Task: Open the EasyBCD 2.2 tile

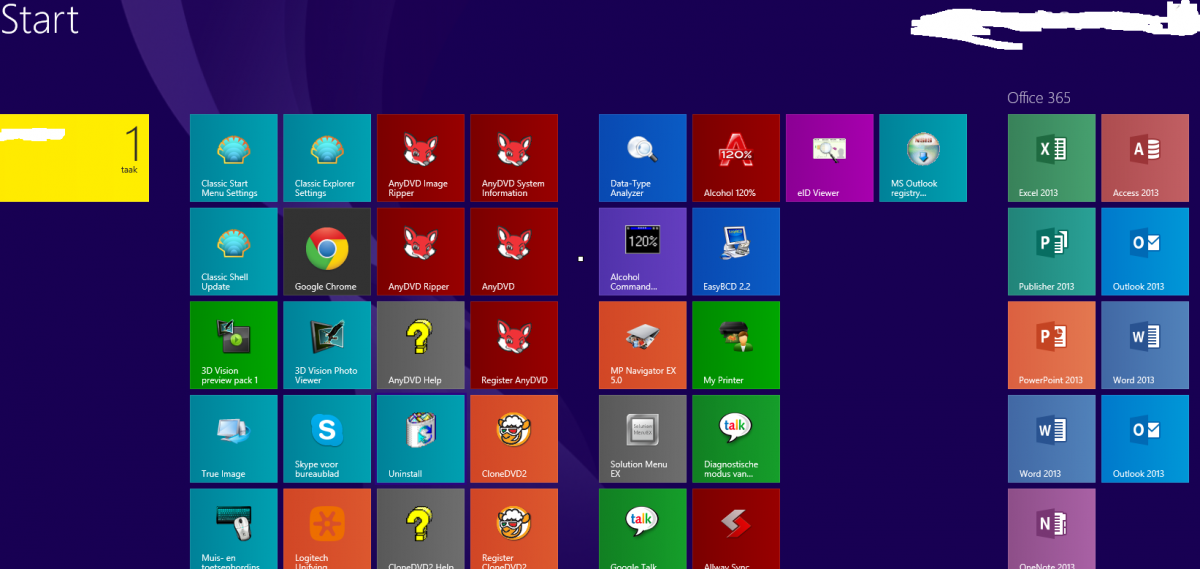Action: 736,252
